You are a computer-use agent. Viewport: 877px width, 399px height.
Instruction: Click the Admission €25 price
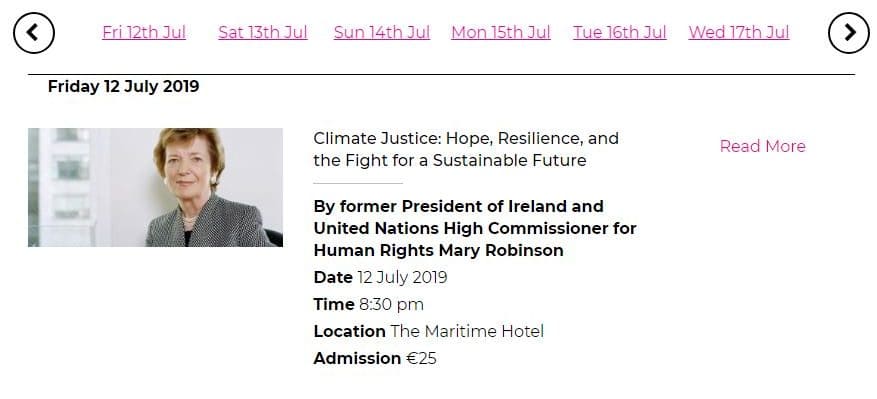click(x=375, y=358)
